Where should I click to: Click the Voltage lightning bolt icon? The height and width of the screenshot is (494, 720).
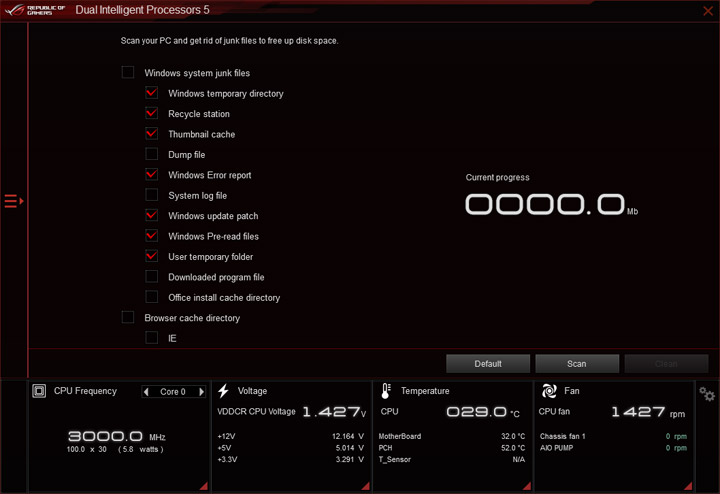click(x=224, y=391)
